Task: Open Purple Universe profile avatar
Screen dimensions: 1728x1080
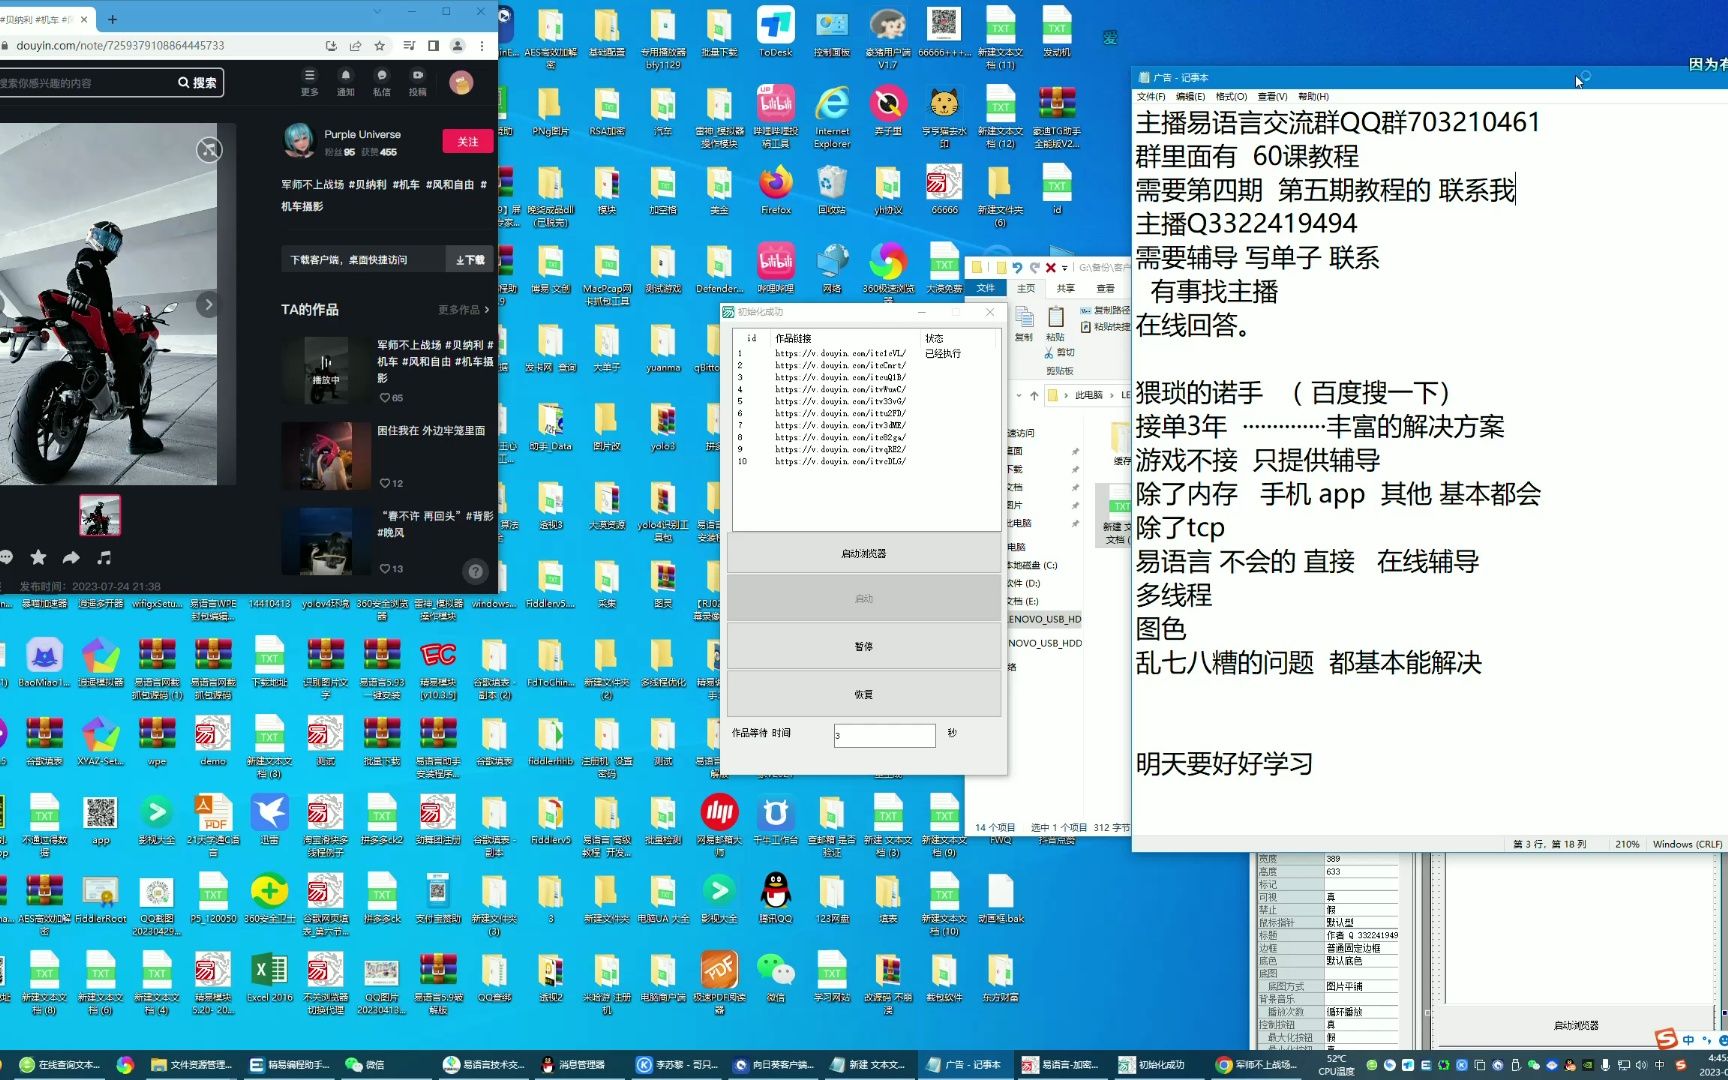Action: tap(299, 141)
